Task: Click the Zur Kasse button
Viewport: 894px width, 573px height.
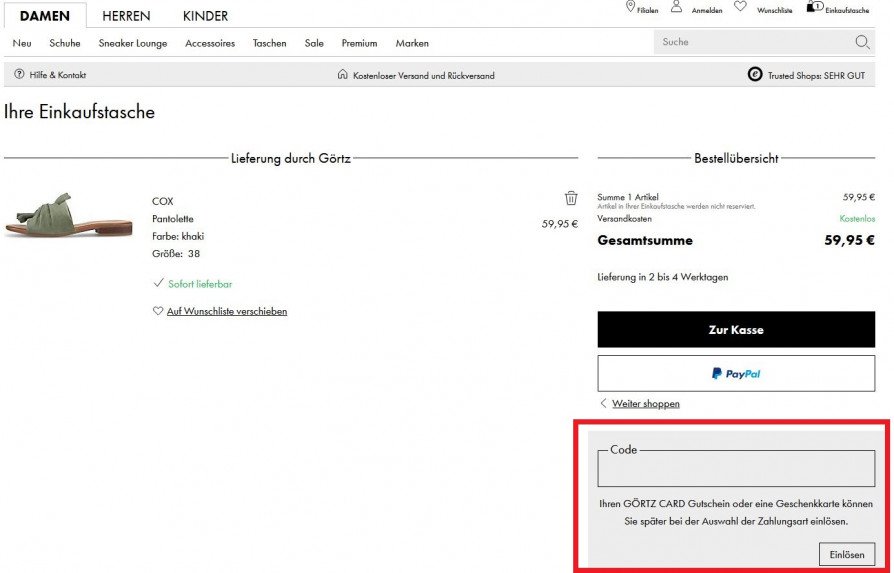Action: (736, 330)
